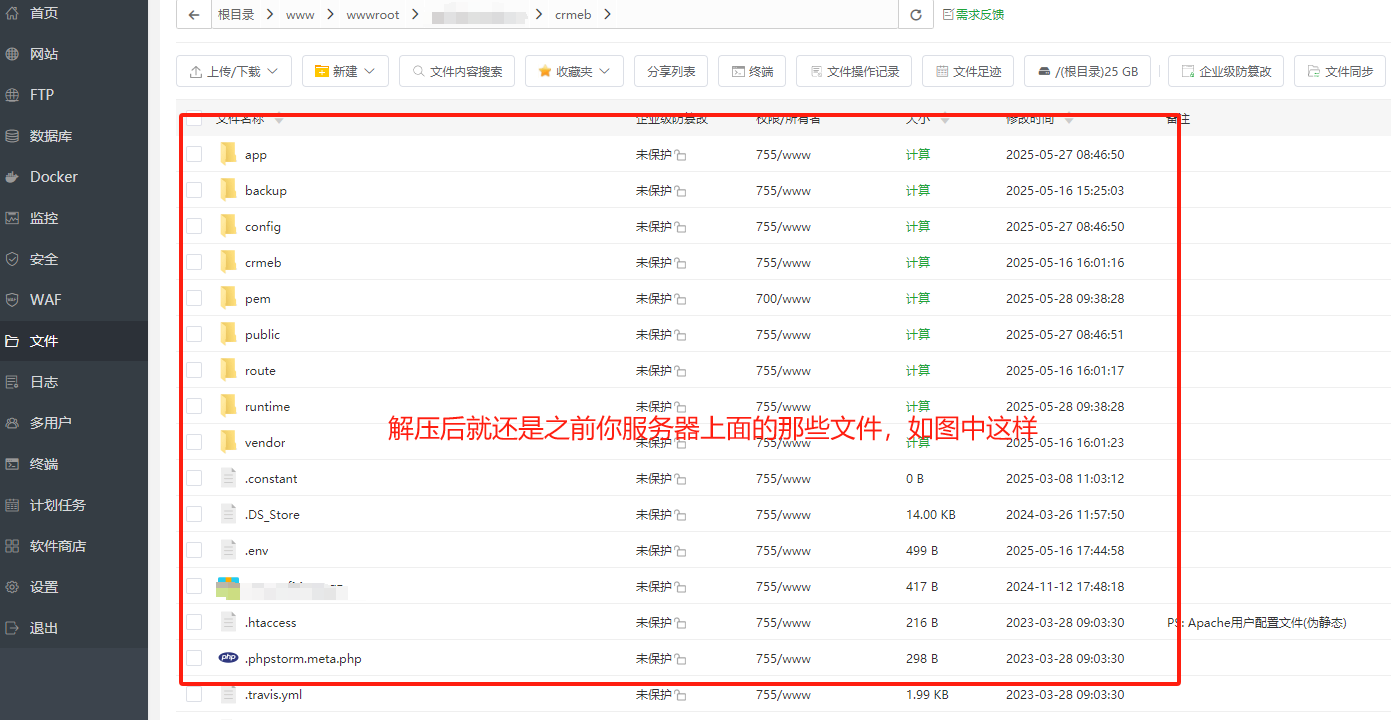Viewport: 1391px width, 720px height.
Task: Open the Docker sidebar icon
Action: 12,177
